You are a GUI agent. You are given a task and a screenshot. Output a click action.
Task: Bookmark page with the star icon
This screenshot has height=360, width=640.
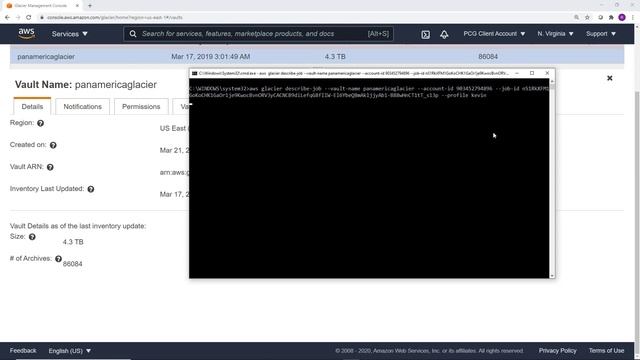[x=587, y=18]
